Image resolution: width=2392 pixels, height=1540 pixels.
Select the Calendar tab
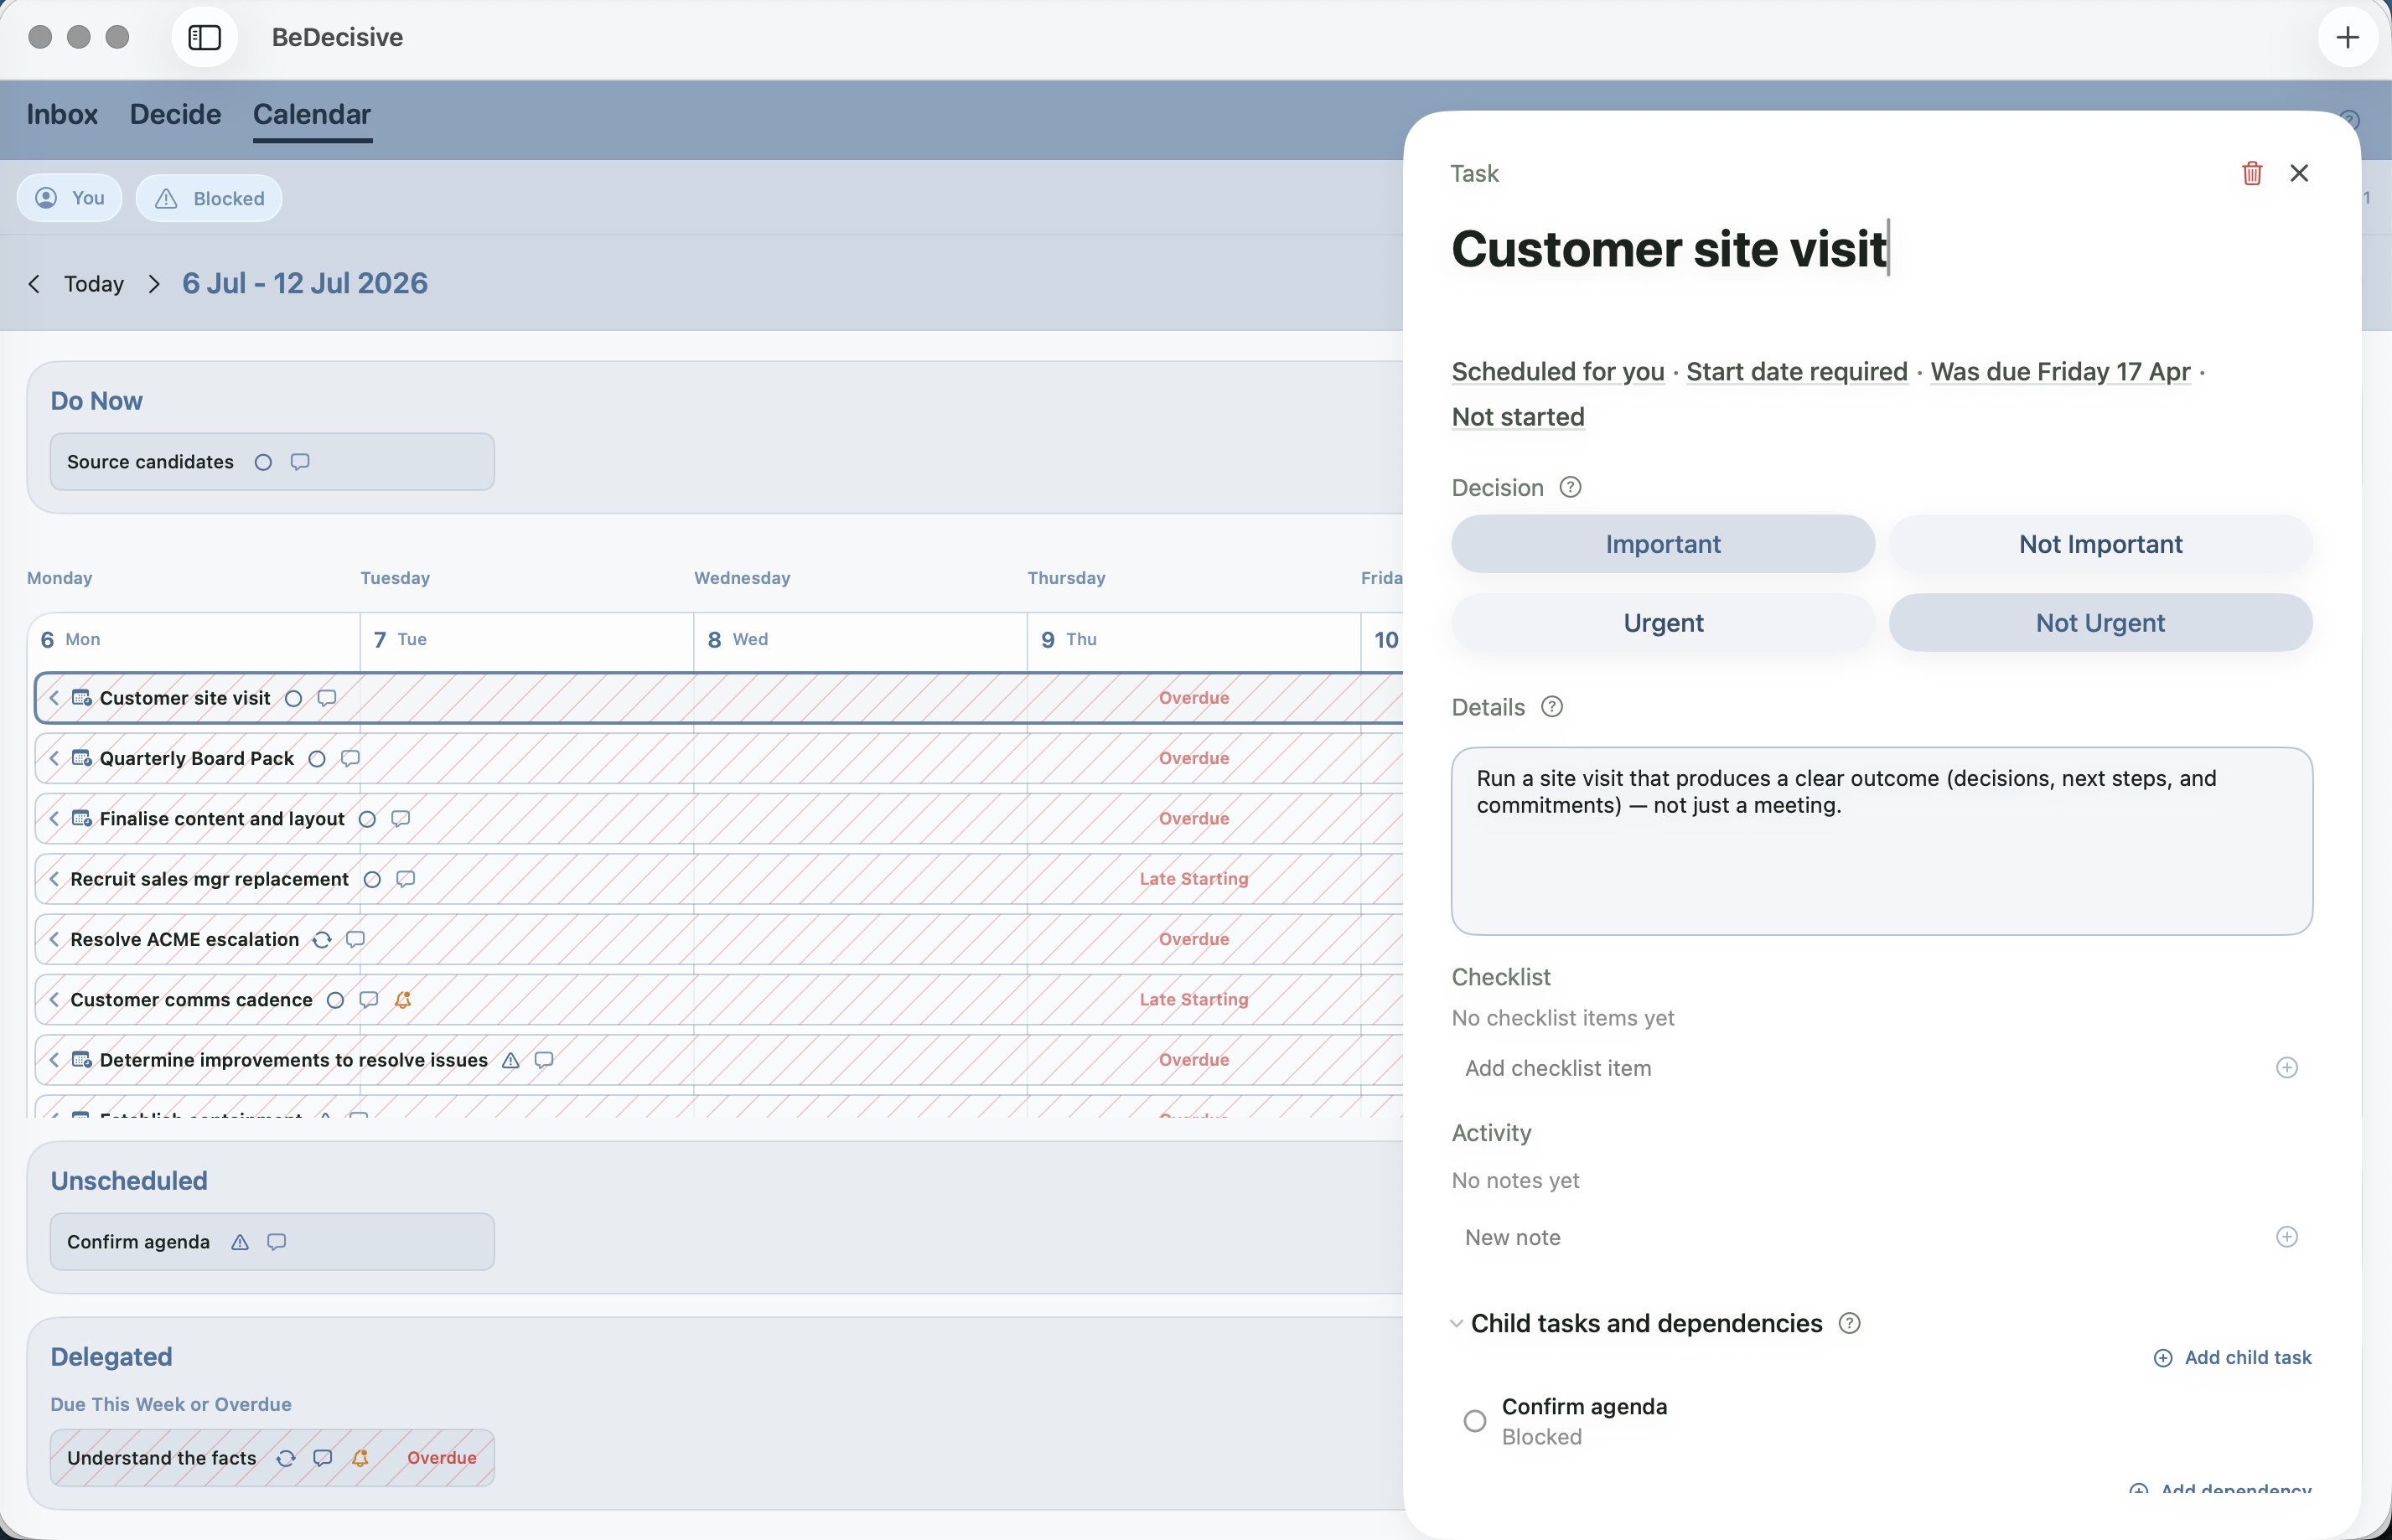click(x=312, y=114)
